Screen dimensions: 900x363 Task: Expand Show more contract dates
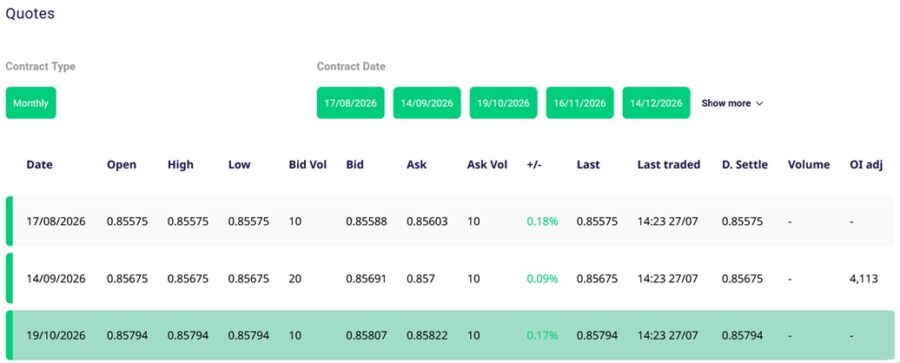click(x=732, y=103)
